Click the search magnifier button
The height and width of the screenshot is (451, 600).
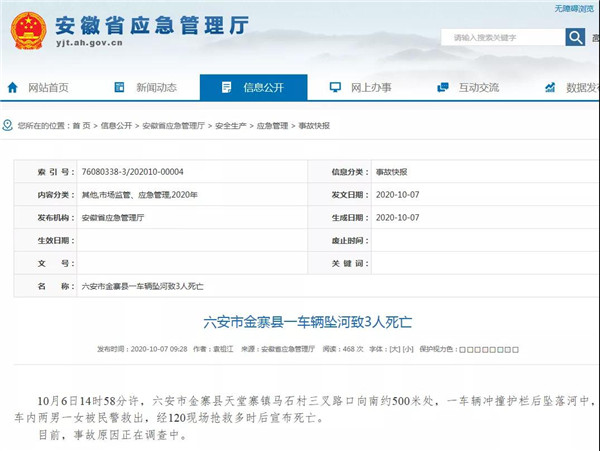575,37
